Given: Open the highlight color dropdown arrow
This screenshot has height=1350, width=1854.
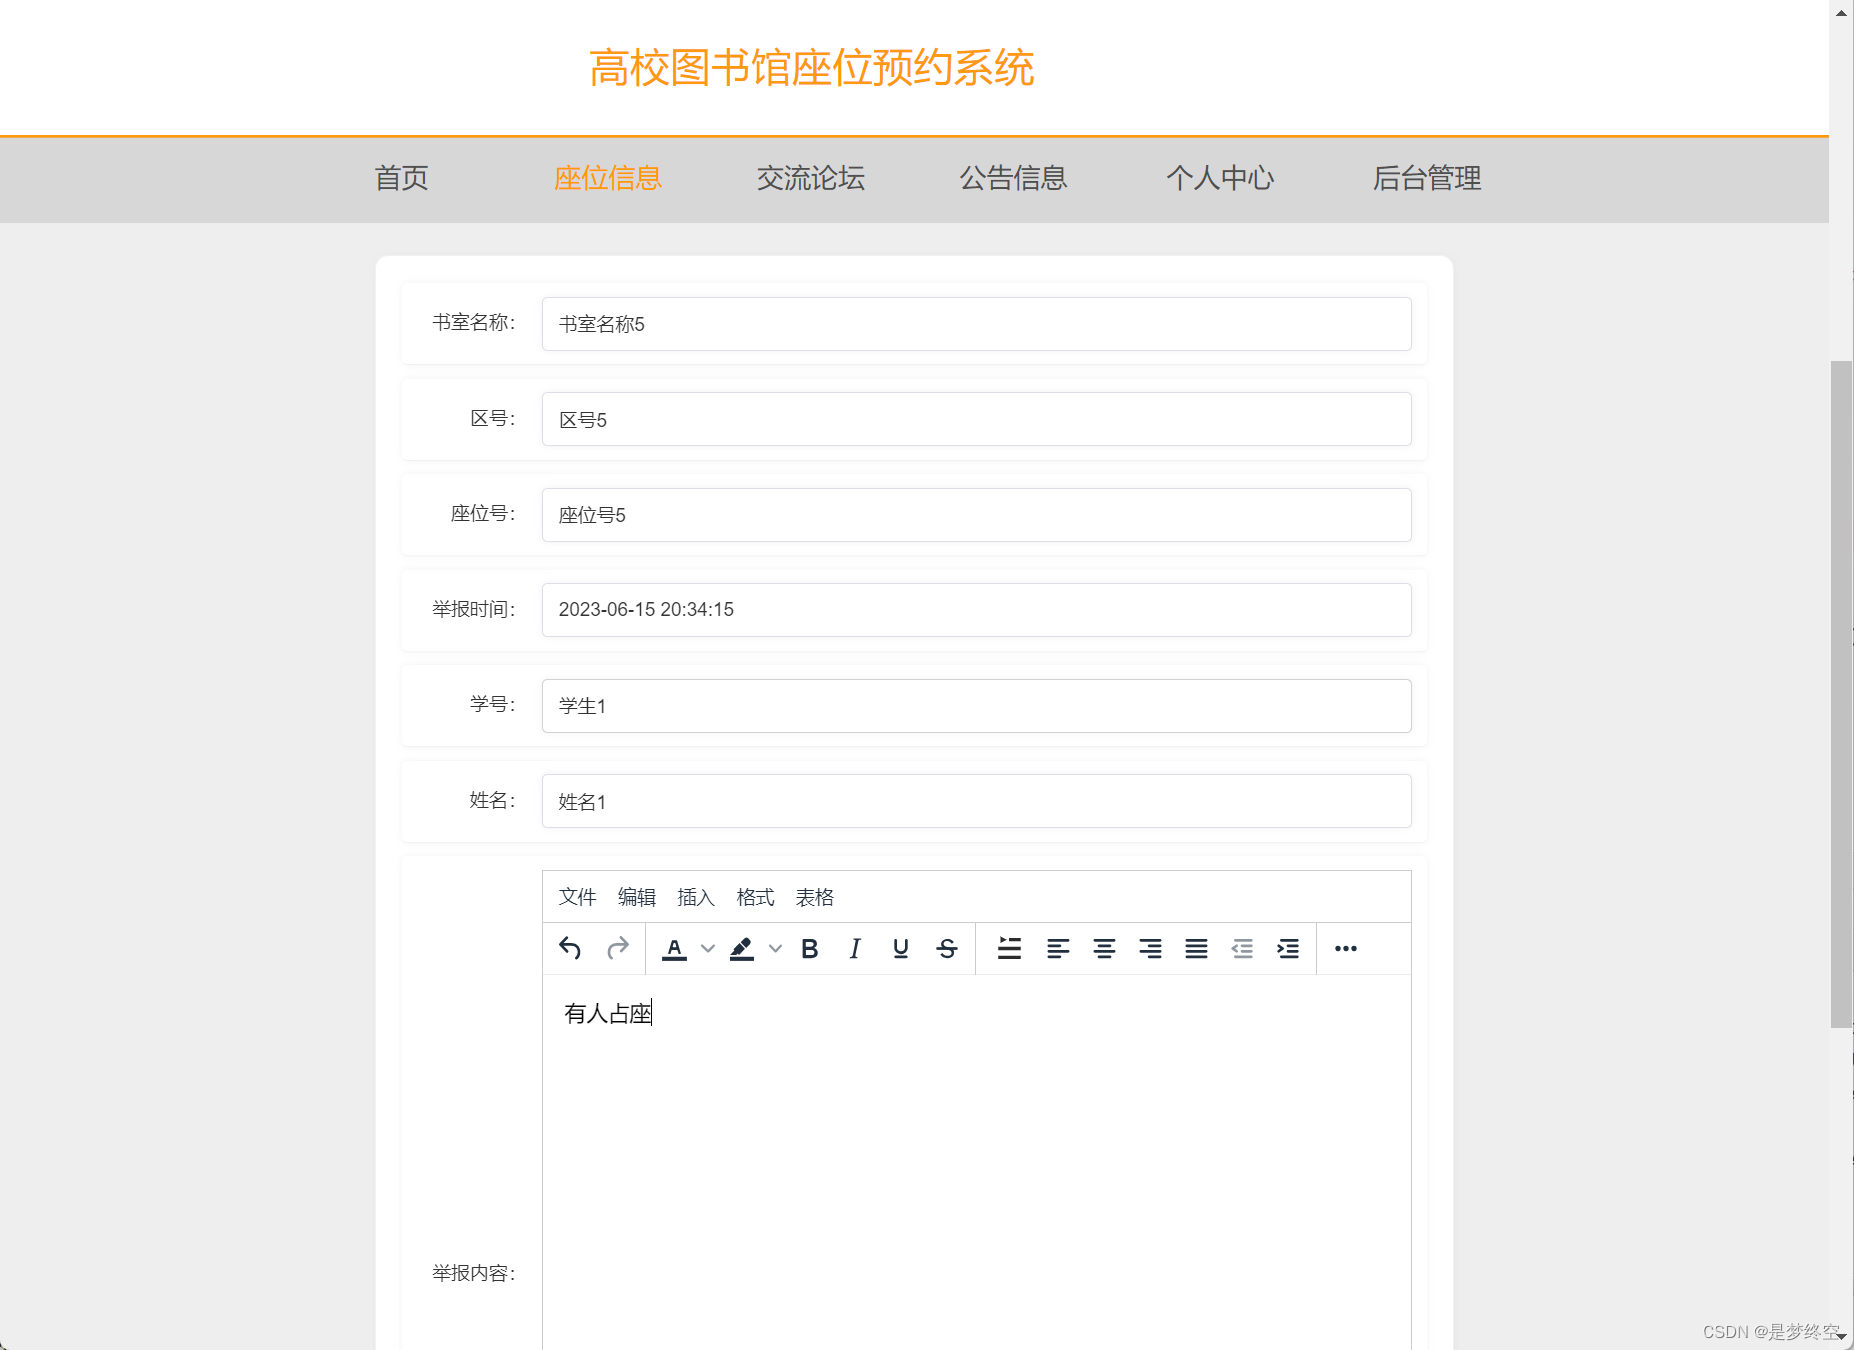Looking at the screenshot, I should tap(775, 948).
